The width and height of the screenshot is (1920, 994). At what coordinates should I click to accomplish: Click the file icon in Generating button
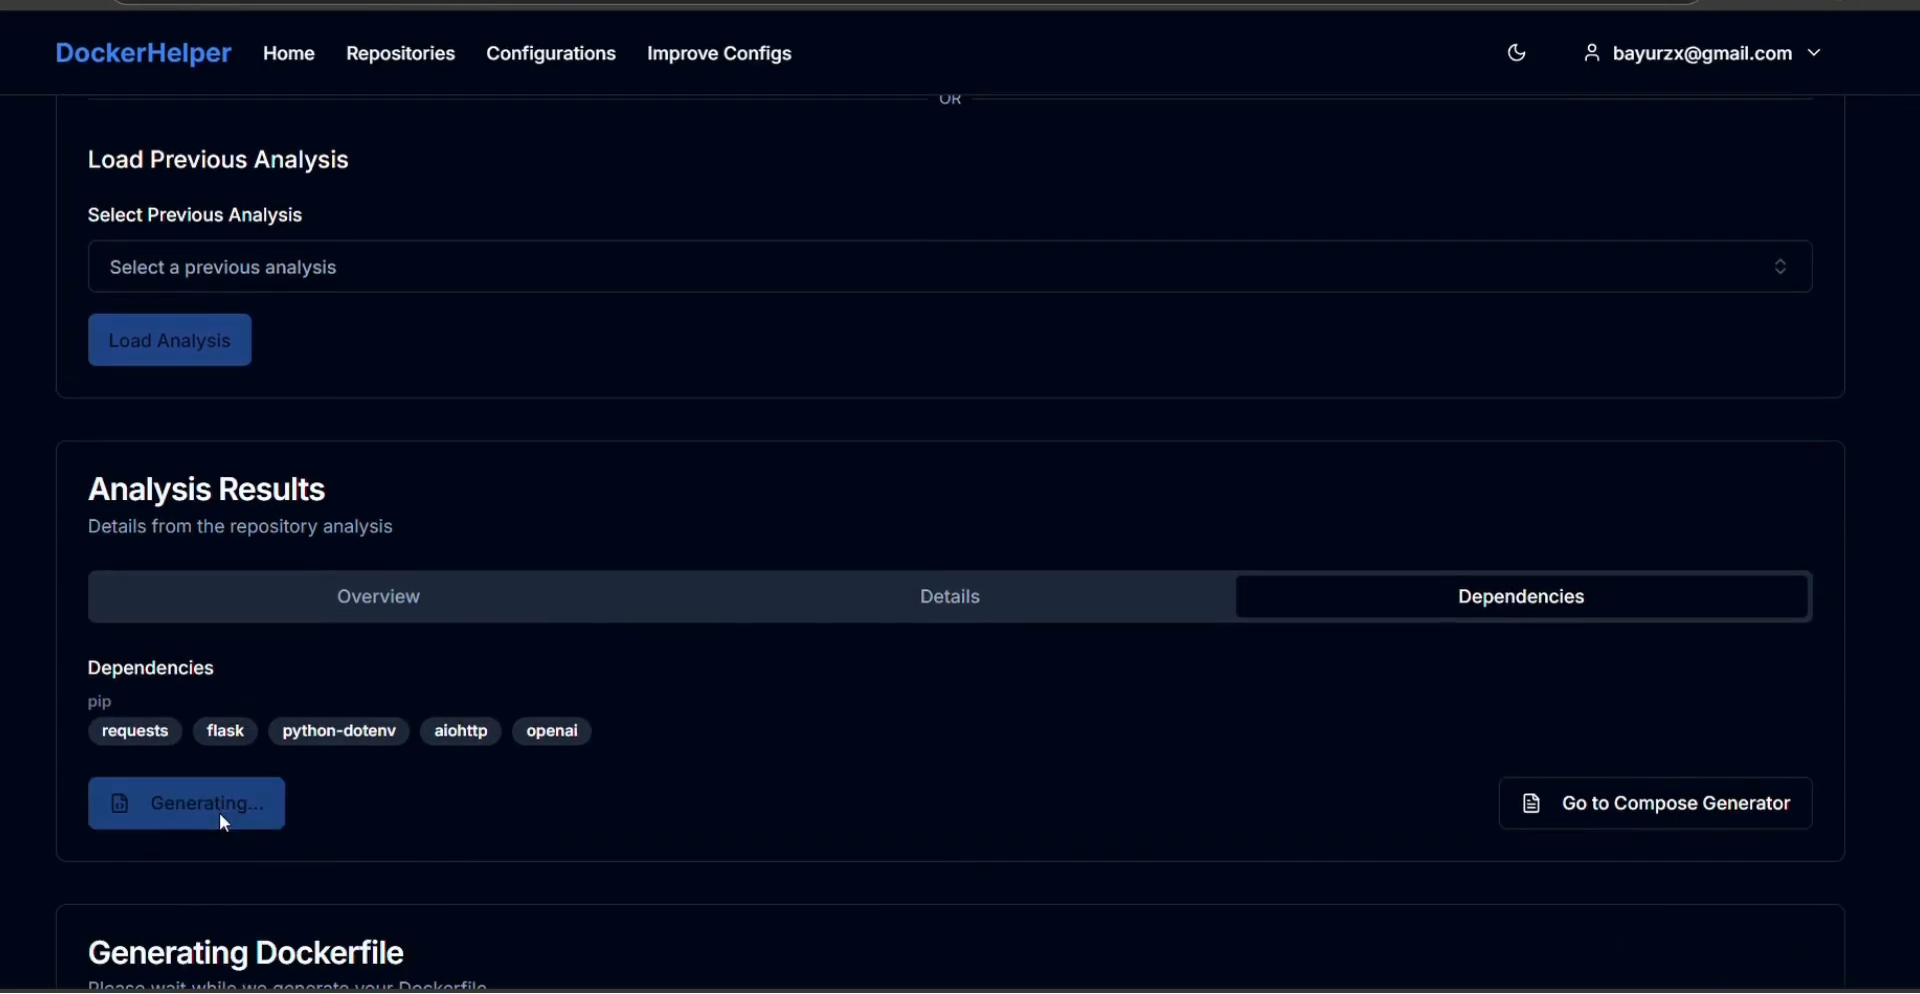tap(120, 803)
